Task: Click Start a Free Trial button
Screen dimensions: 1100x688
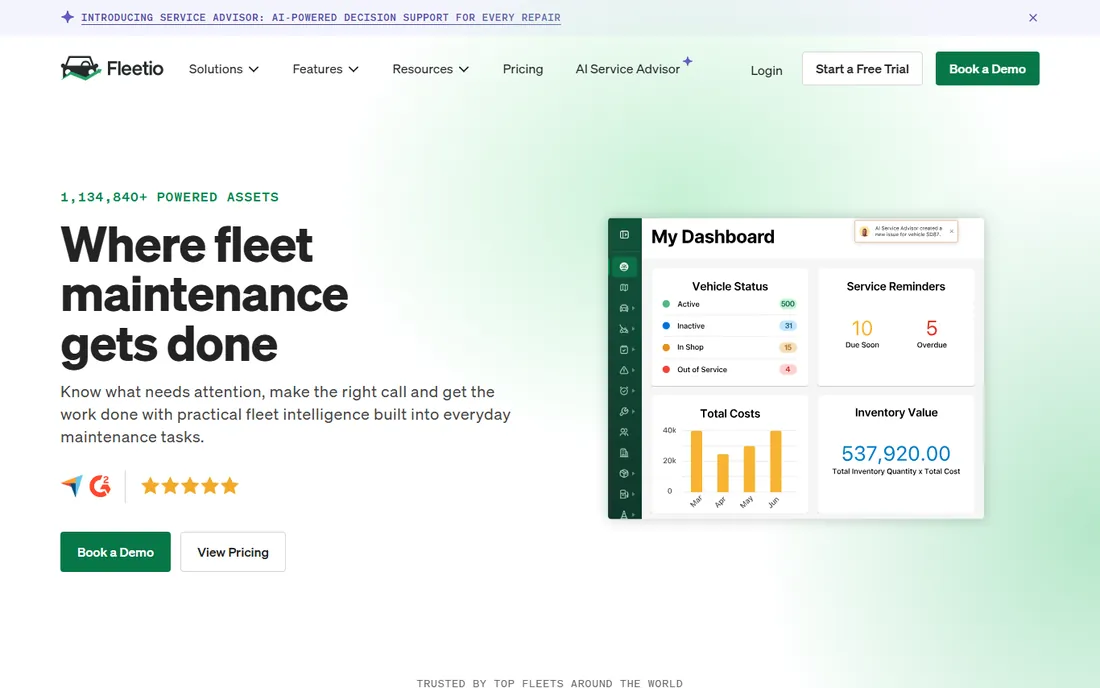Action: pyautogui.click(x=862, y=69)
